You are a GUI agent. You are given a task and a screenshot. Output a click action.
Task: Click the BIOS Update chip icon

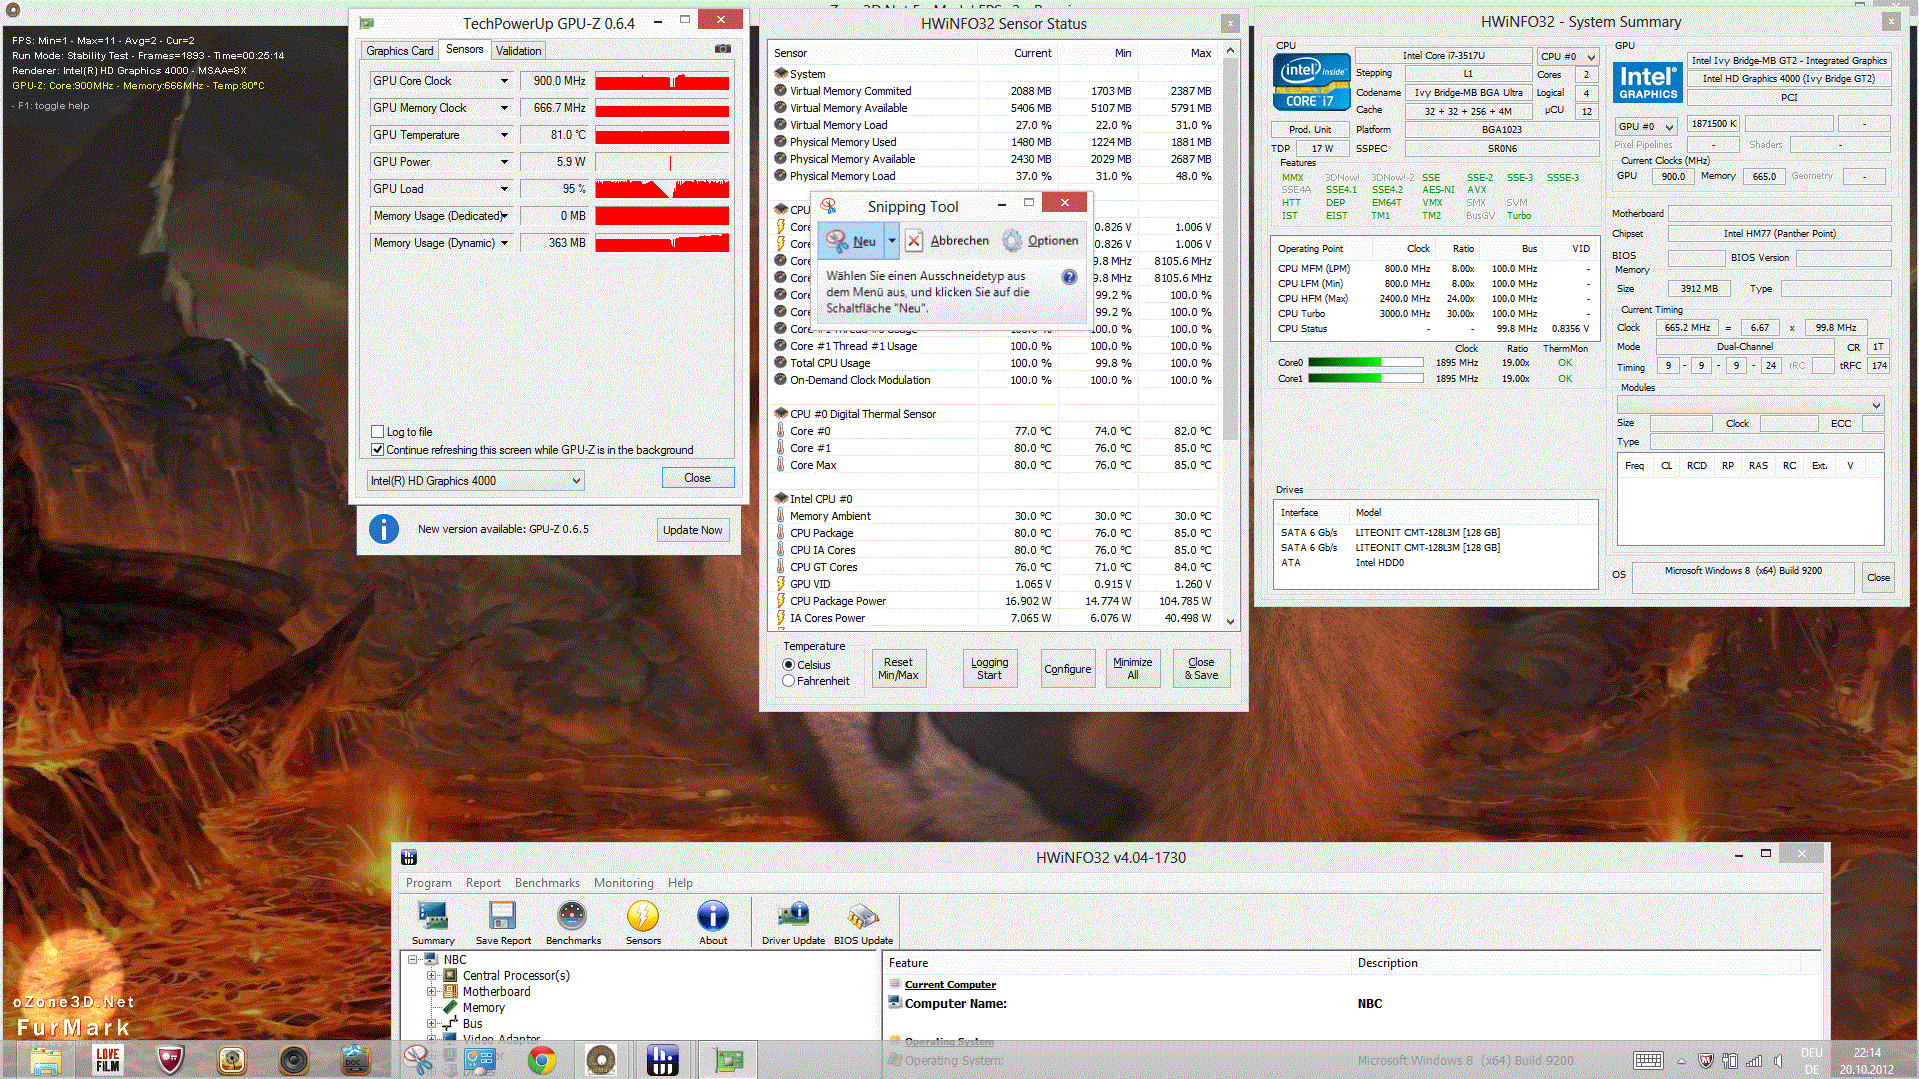click(x=863, y=922)
